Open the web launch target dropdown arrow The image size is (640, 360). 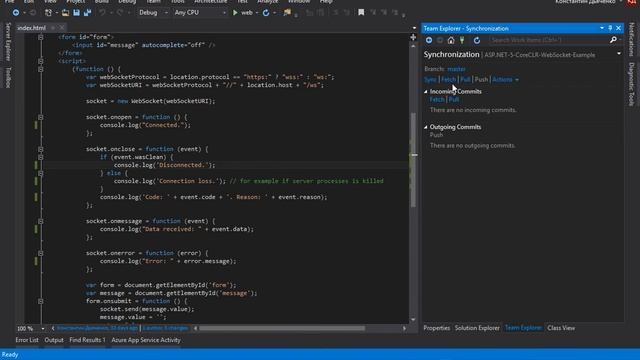[257, 13]
